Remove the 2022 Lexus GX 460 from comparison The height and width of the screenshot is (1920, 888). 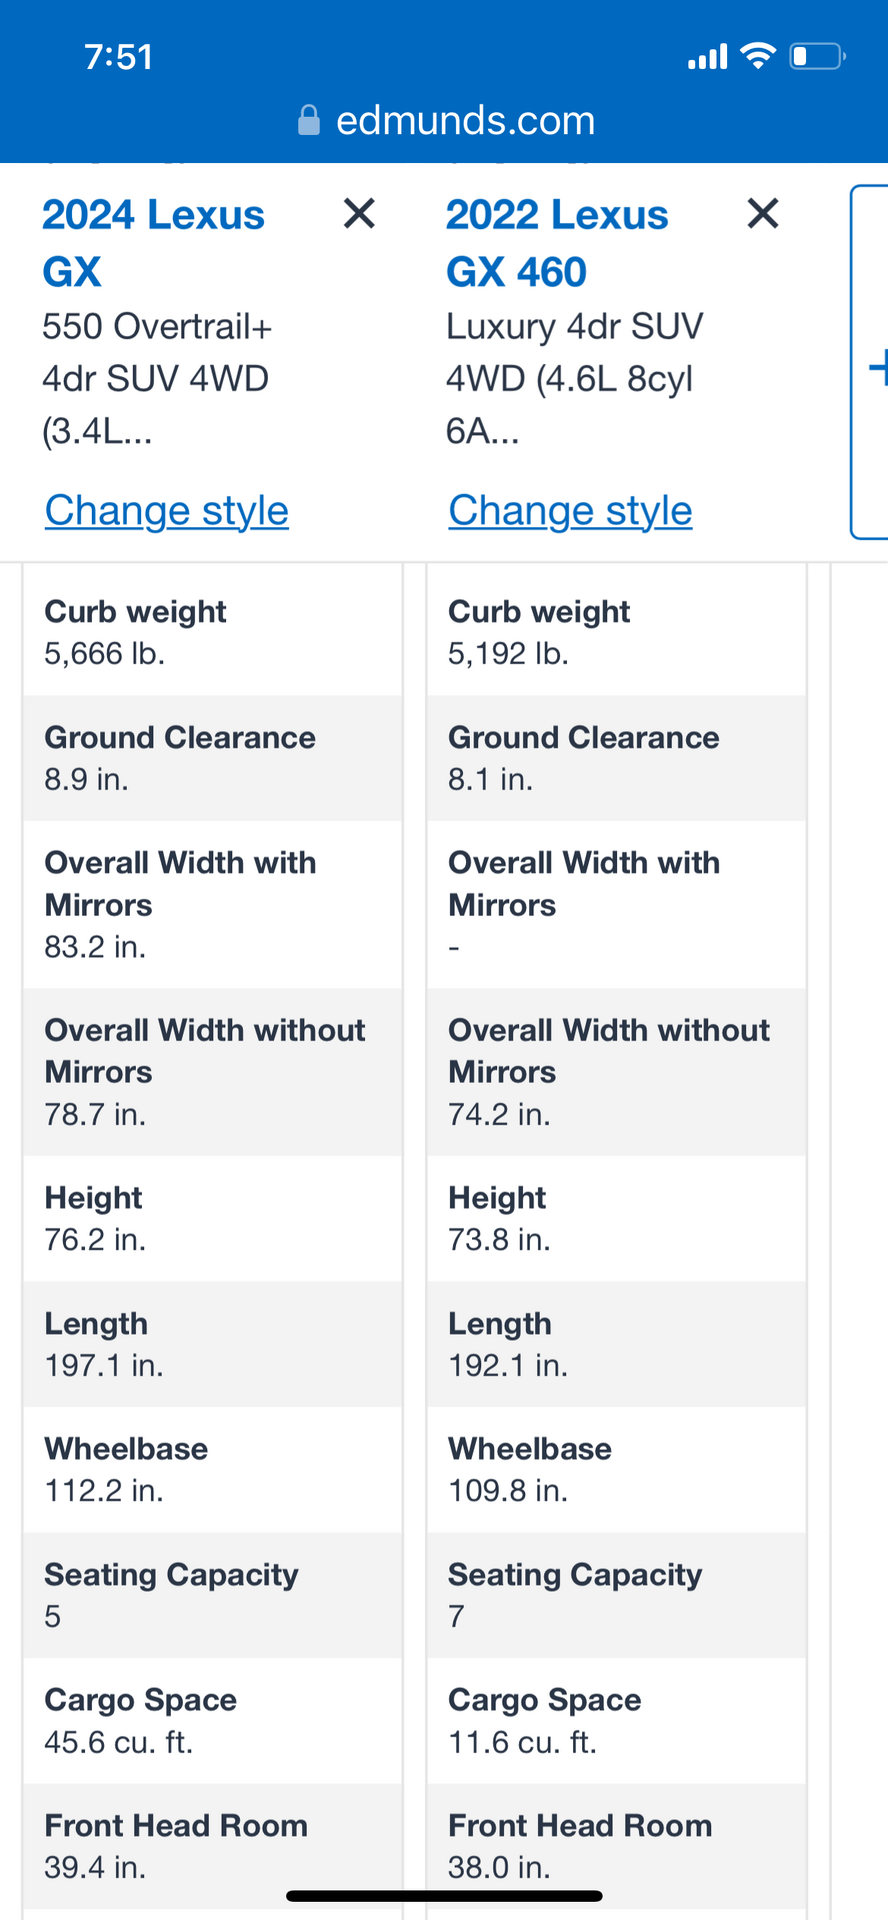[763, 213]
